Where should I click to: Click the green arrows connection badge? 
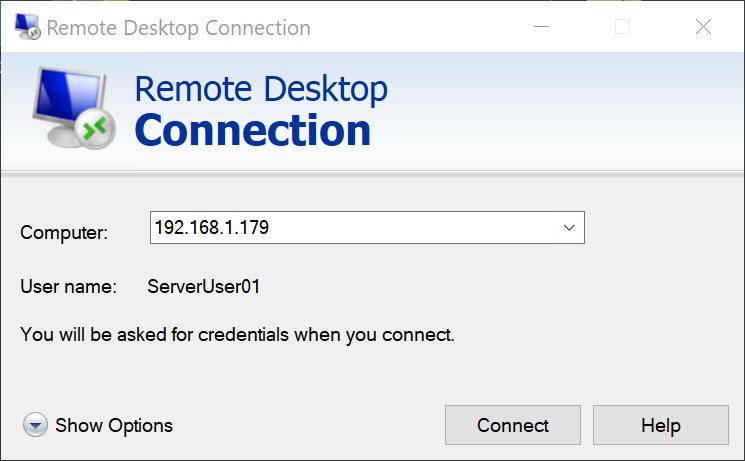[96, 127]
